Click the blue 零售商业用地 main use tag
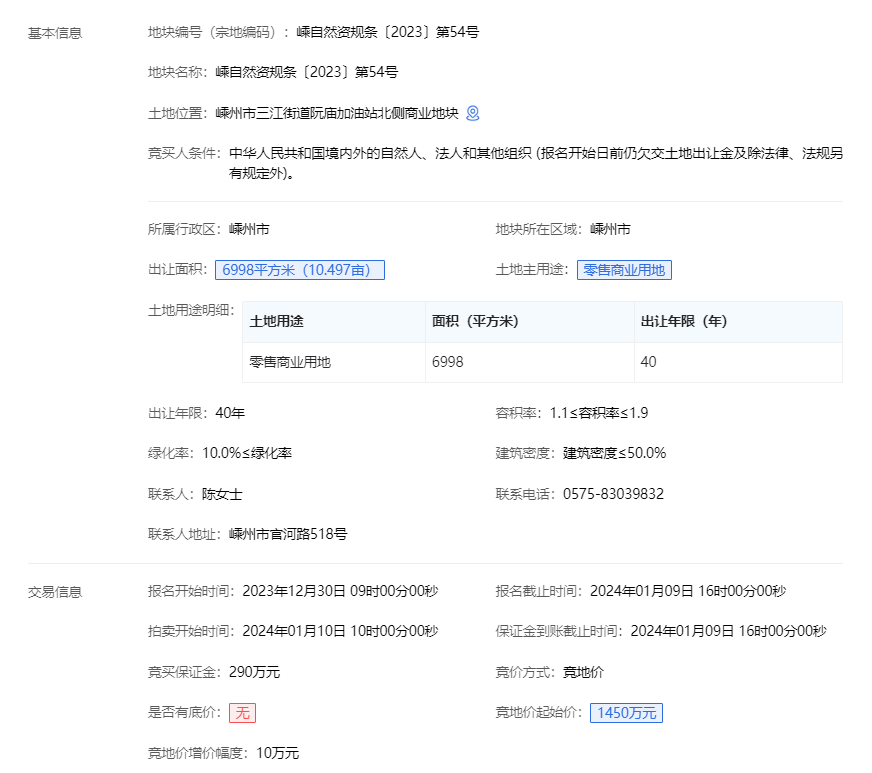 click(x=624, y=270)
